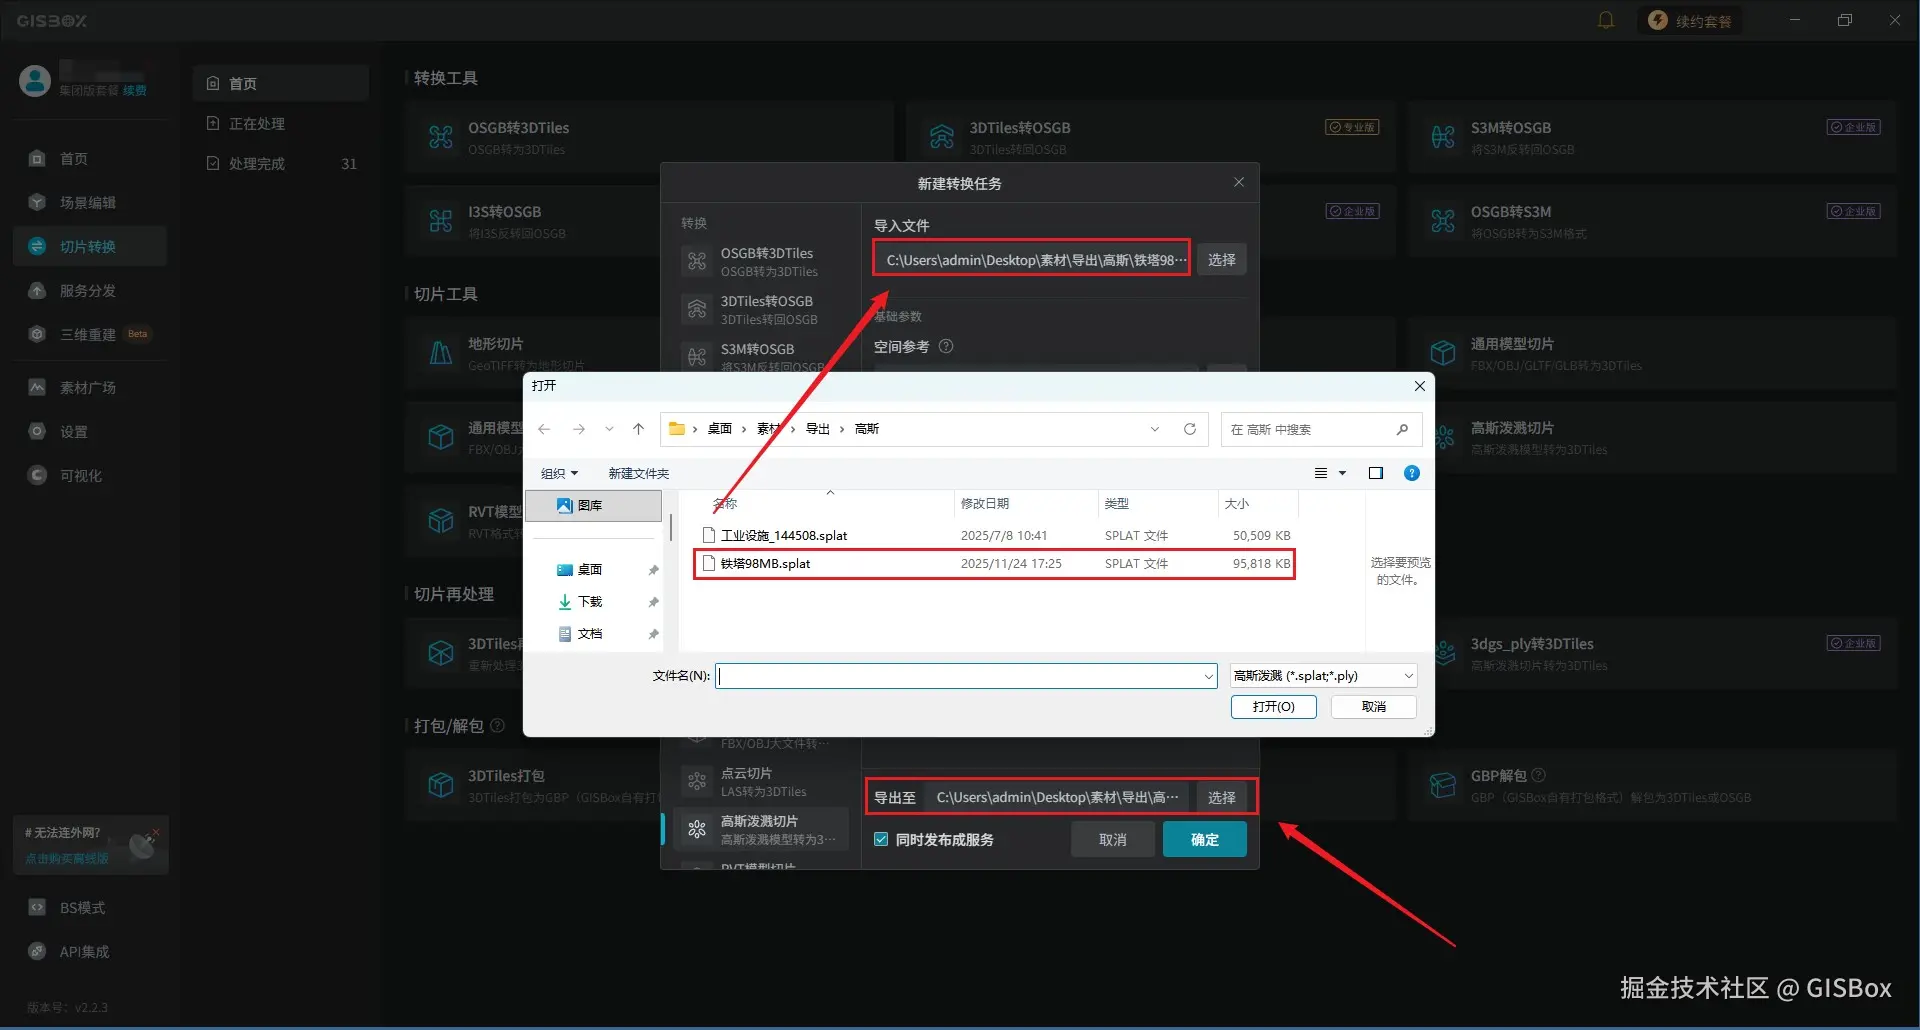
Task: Switch to the 正在处理 tab
Action: (280, 123)
